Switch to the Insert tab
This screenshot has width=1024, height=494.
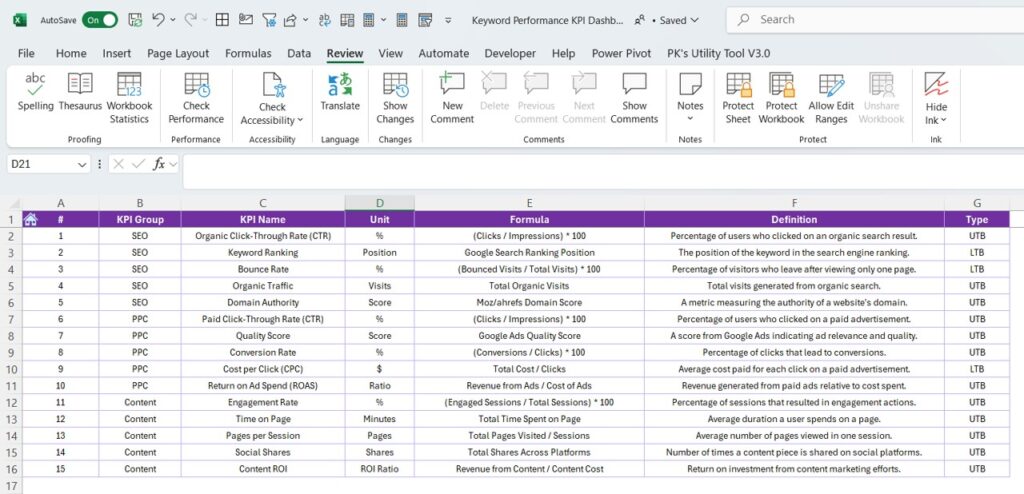[x=116, y=54]
